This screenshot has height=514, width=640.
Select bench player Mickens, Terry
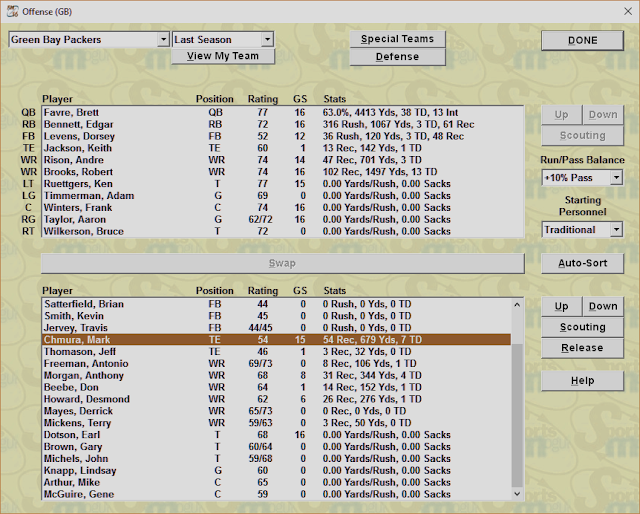(x=276, y=423)
